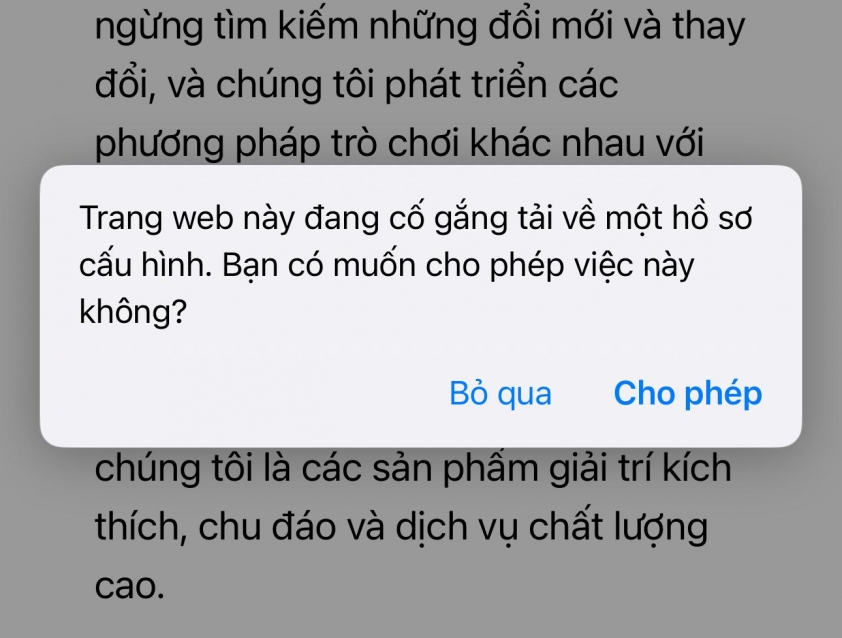Image resolution: width=842 pixels, height=638 pixels.
Task: Click the word "web" in the alert text
Action: click(x=202, y=219)
